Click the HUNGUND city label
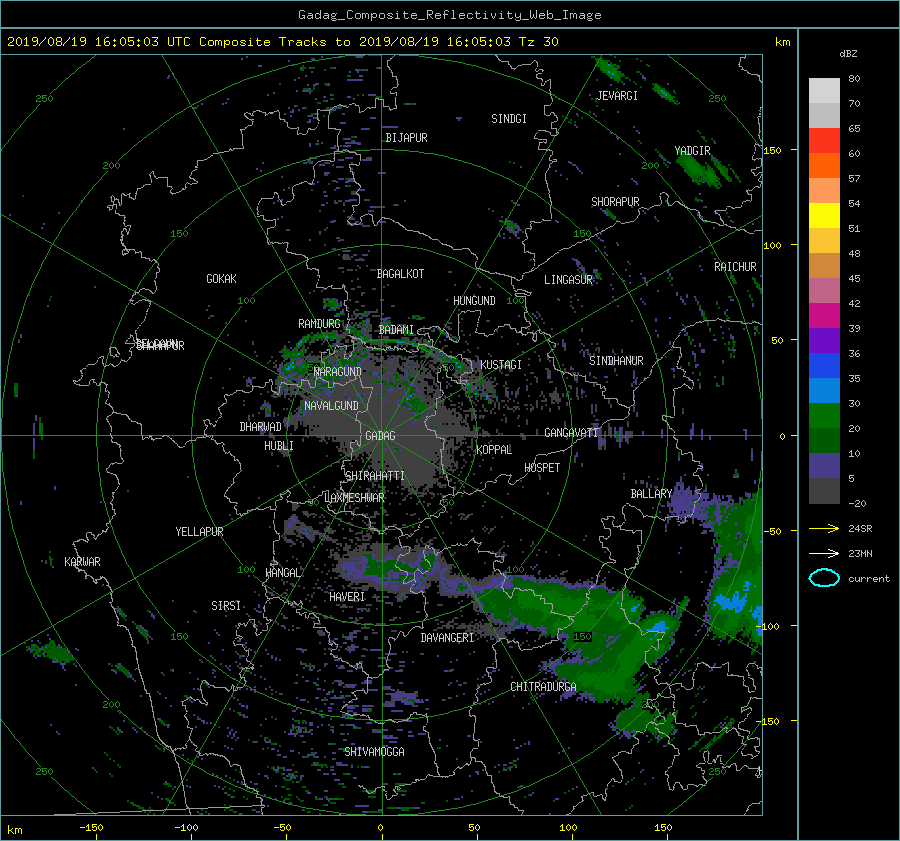Image resolution: width=900 pixels, height=841 pixels. pyautogui.click(x=474, y=301)
